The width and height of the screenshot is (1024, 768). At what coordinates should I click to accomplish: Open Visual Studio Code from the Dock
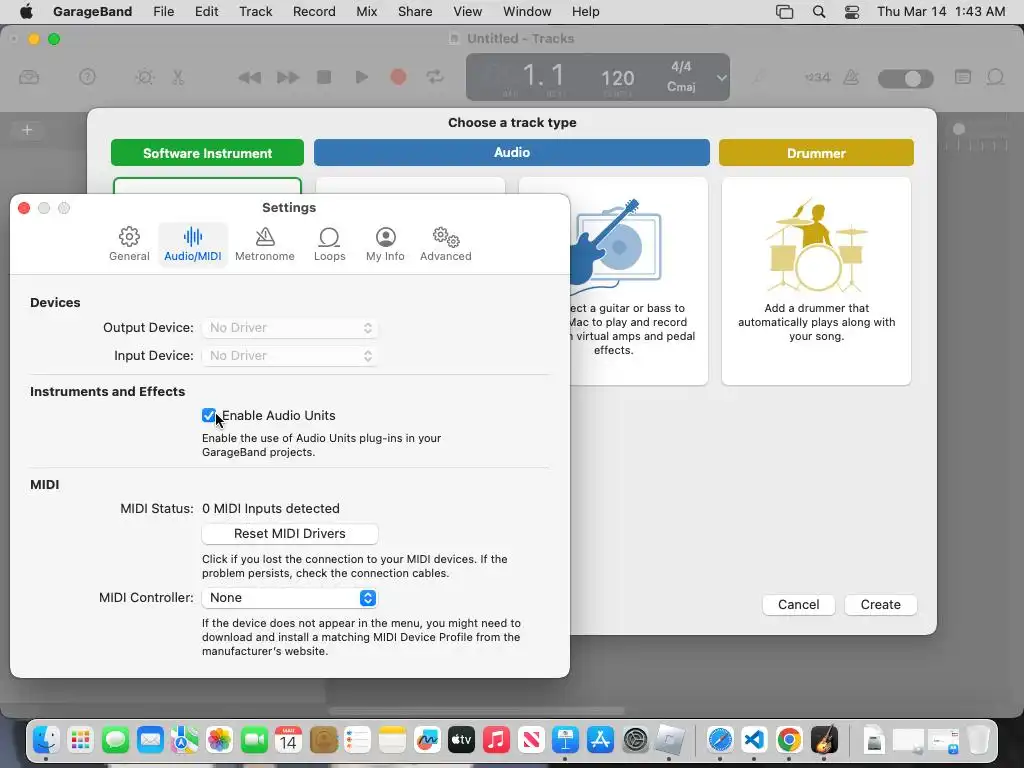(x=754, y=740)
